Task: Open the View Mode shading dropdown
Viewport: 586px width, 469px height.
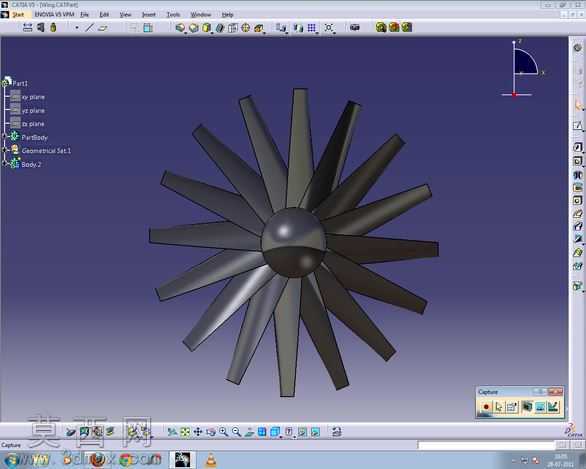Action: click(289, 432)
